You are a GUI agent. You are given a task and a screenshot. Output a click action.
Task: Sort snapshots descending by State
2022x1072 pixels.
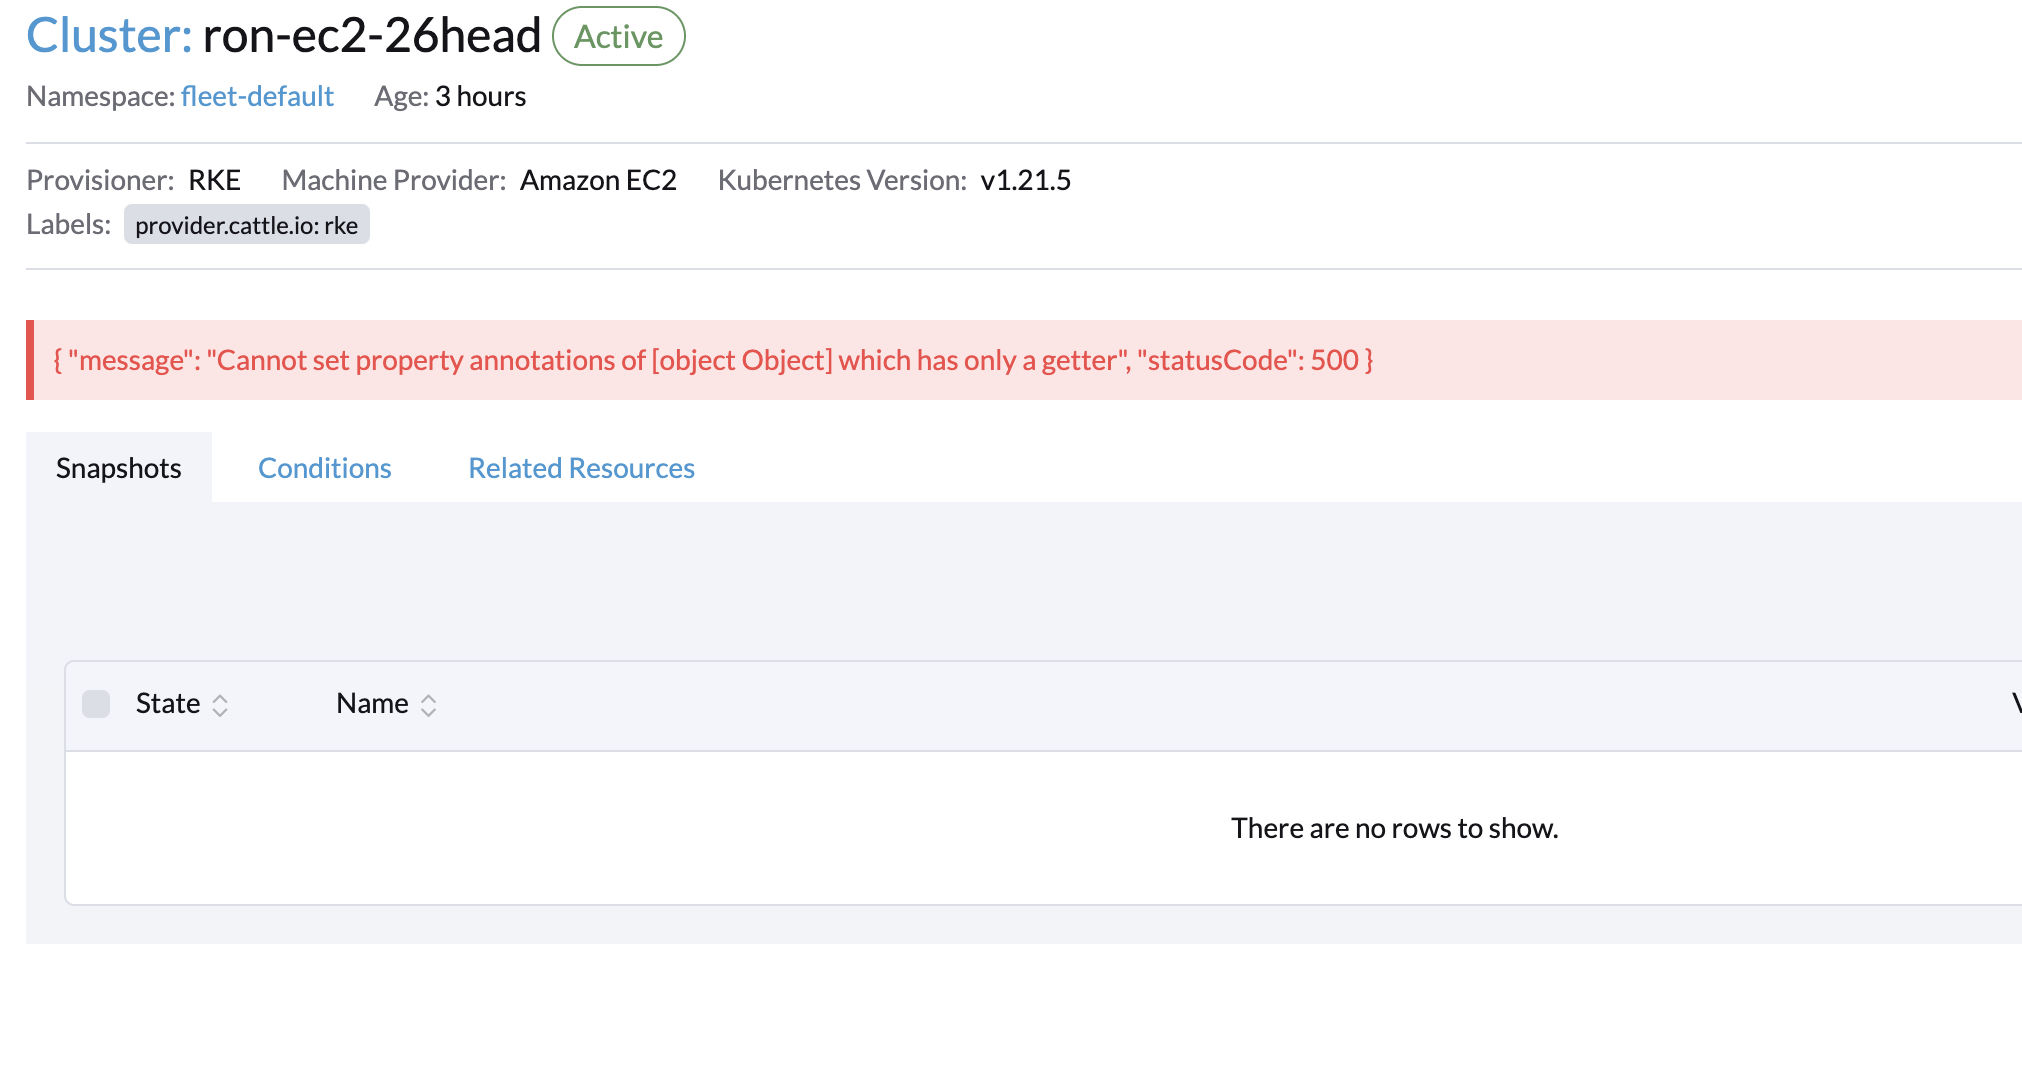coord(222,711)
